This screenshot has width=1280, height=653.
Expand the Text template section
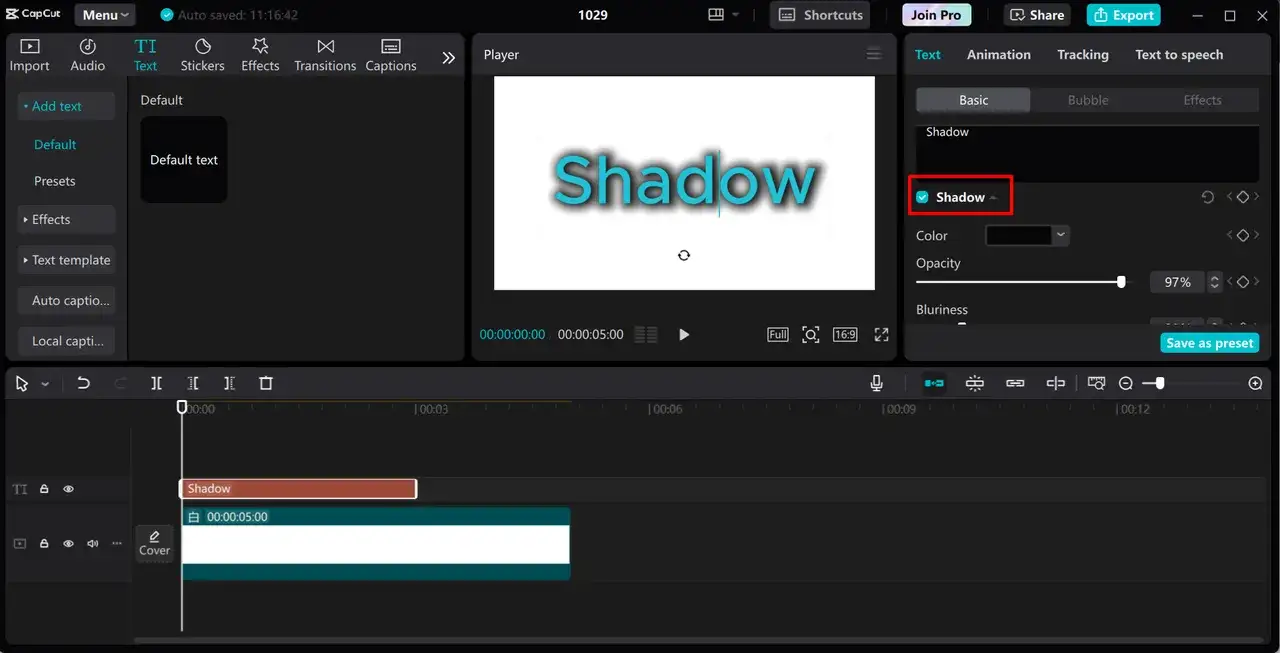click(x=66, y=260)
